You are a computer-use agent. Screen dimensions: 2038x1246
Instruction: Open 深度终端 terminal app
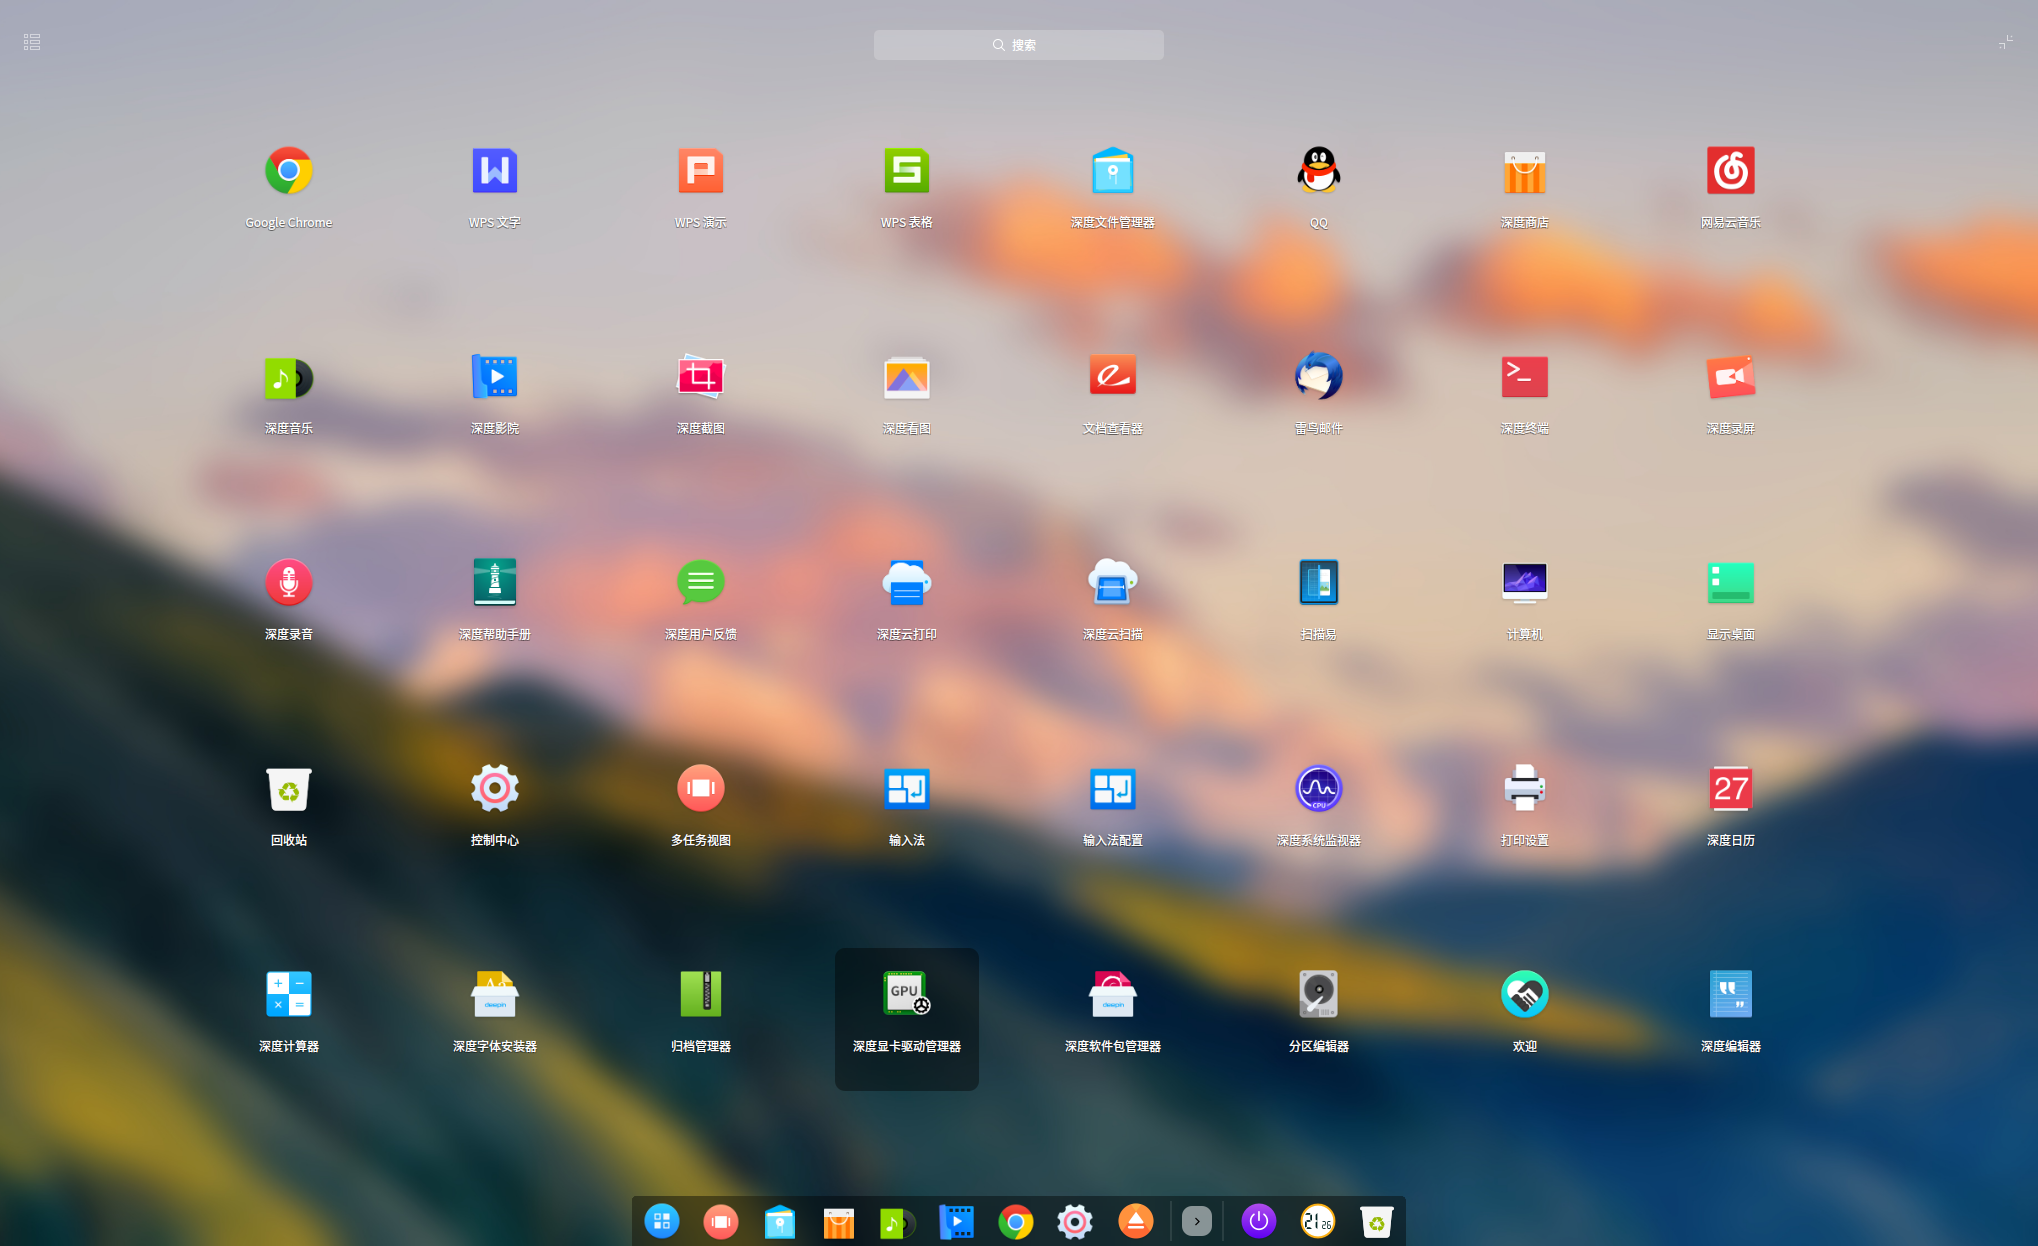point(1524,378)
